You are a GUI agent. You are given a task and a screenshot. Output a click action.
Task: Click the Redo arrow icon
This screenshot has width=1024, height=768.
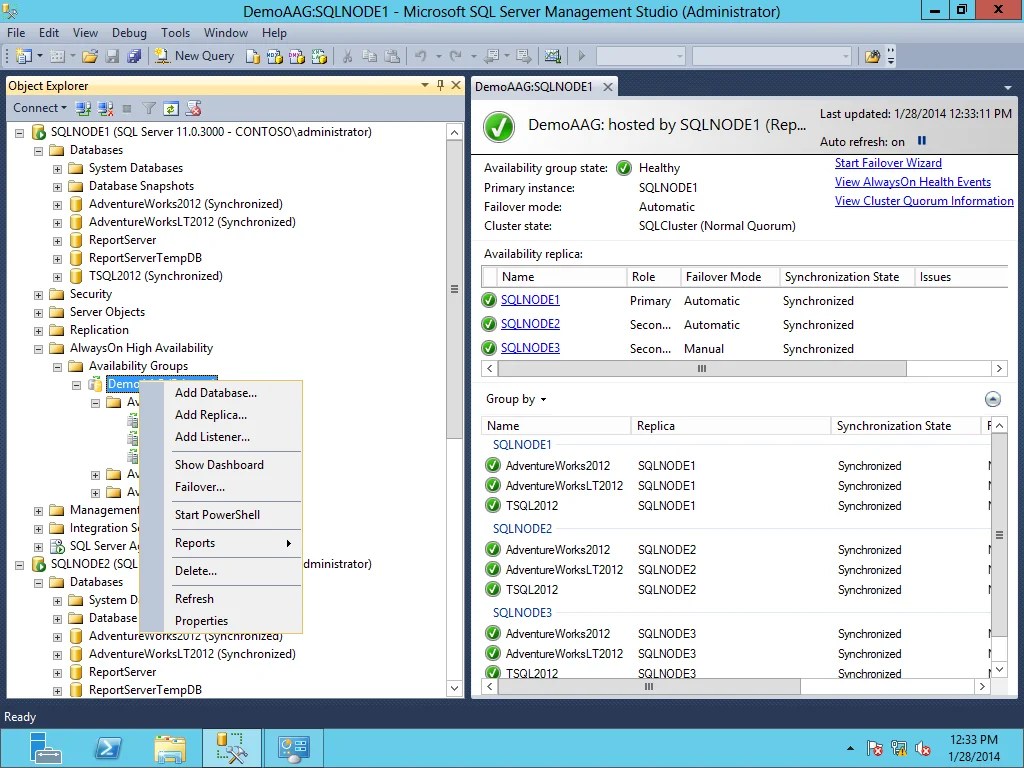(x=456, y=57)
